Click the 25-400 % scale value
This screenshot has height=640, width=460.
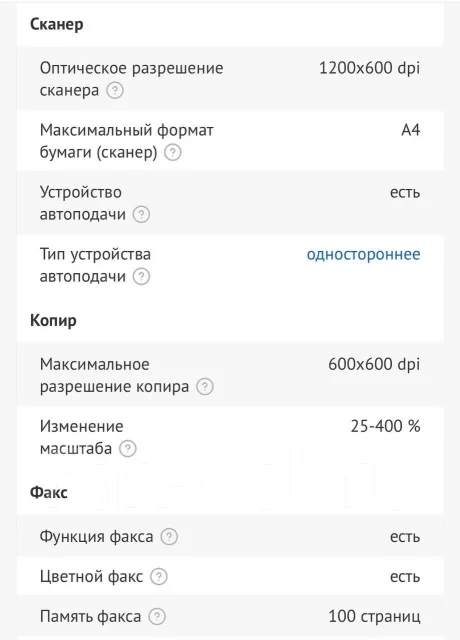pos(385,427)
